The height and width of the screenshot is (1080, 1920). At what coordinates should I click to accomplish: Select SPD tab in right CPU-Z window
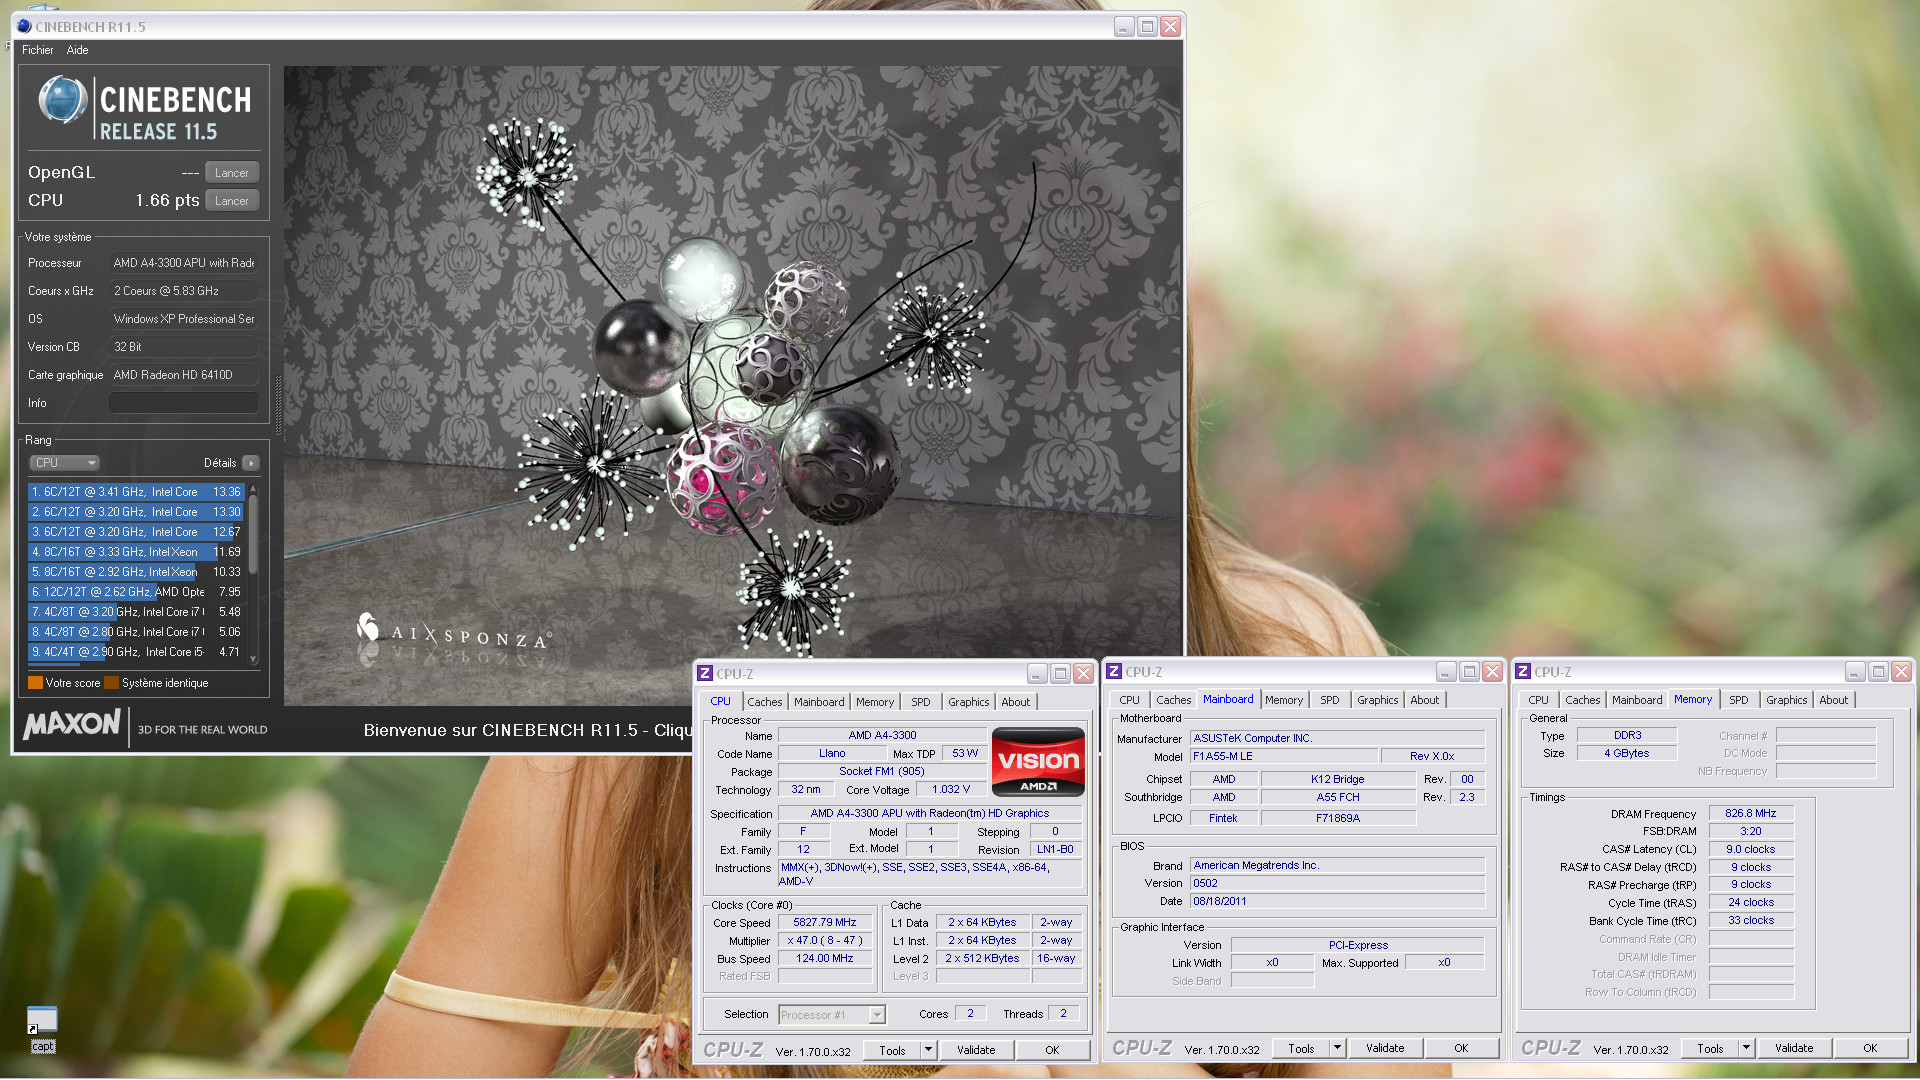click(x=1739, y=700)
